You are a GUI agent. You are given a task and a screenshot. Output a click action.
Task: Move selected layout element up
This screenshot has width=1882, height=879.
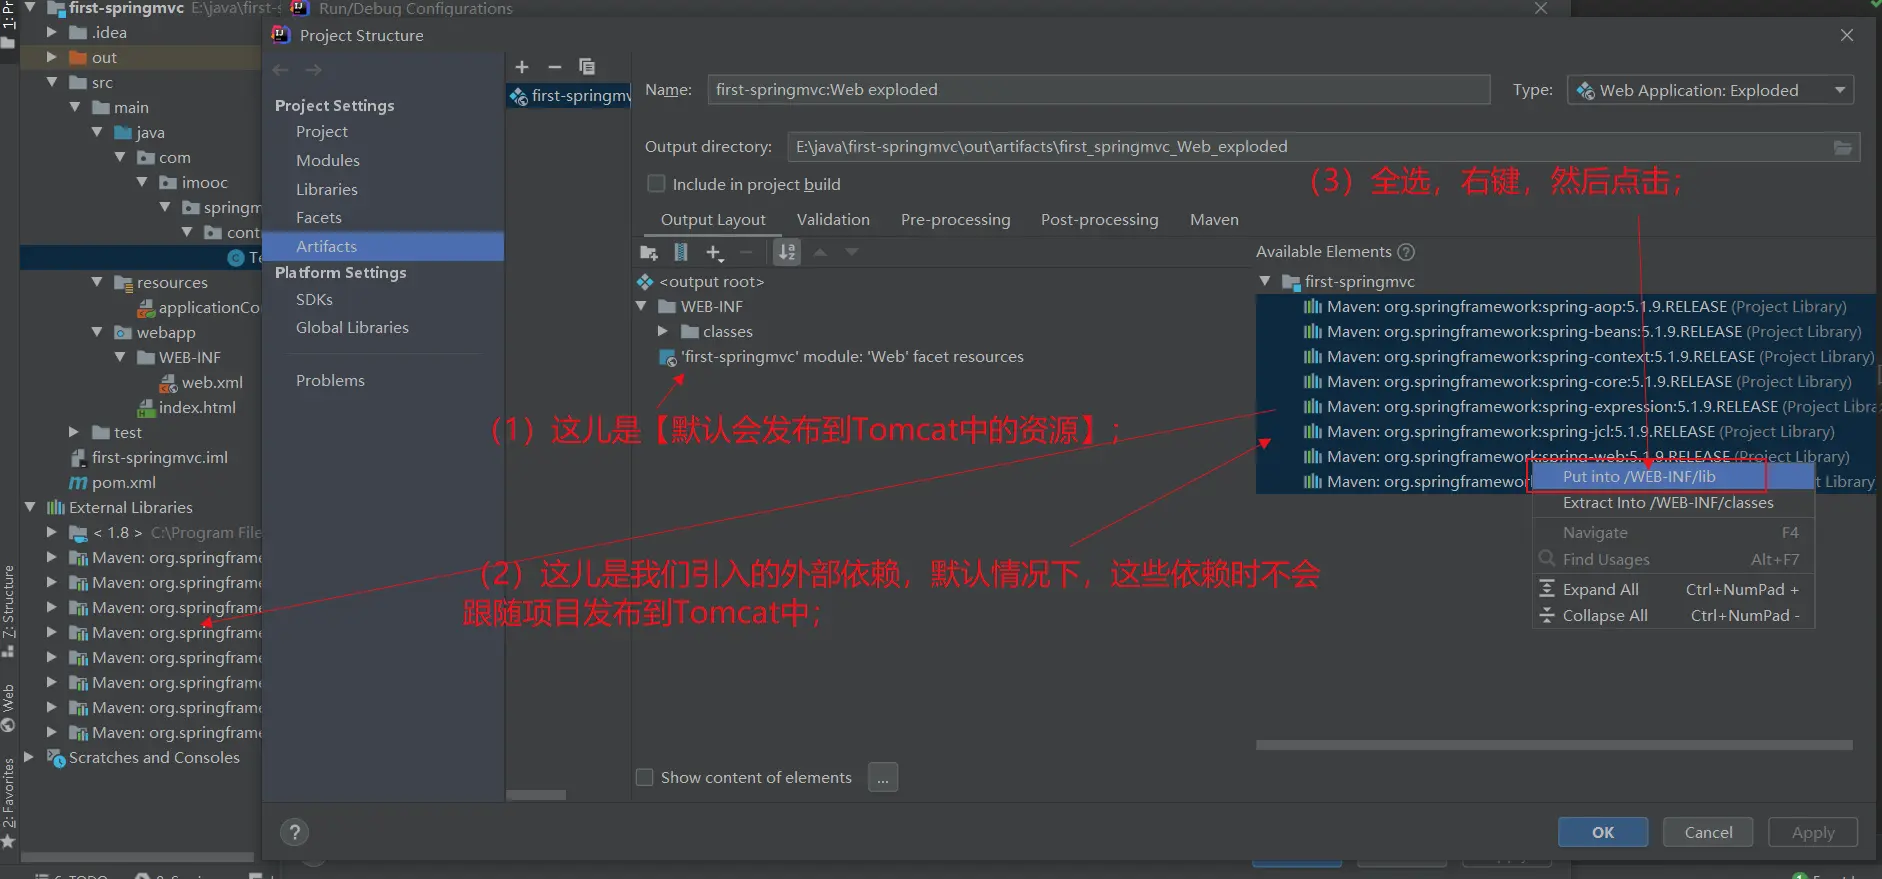[x=820, y=252]
